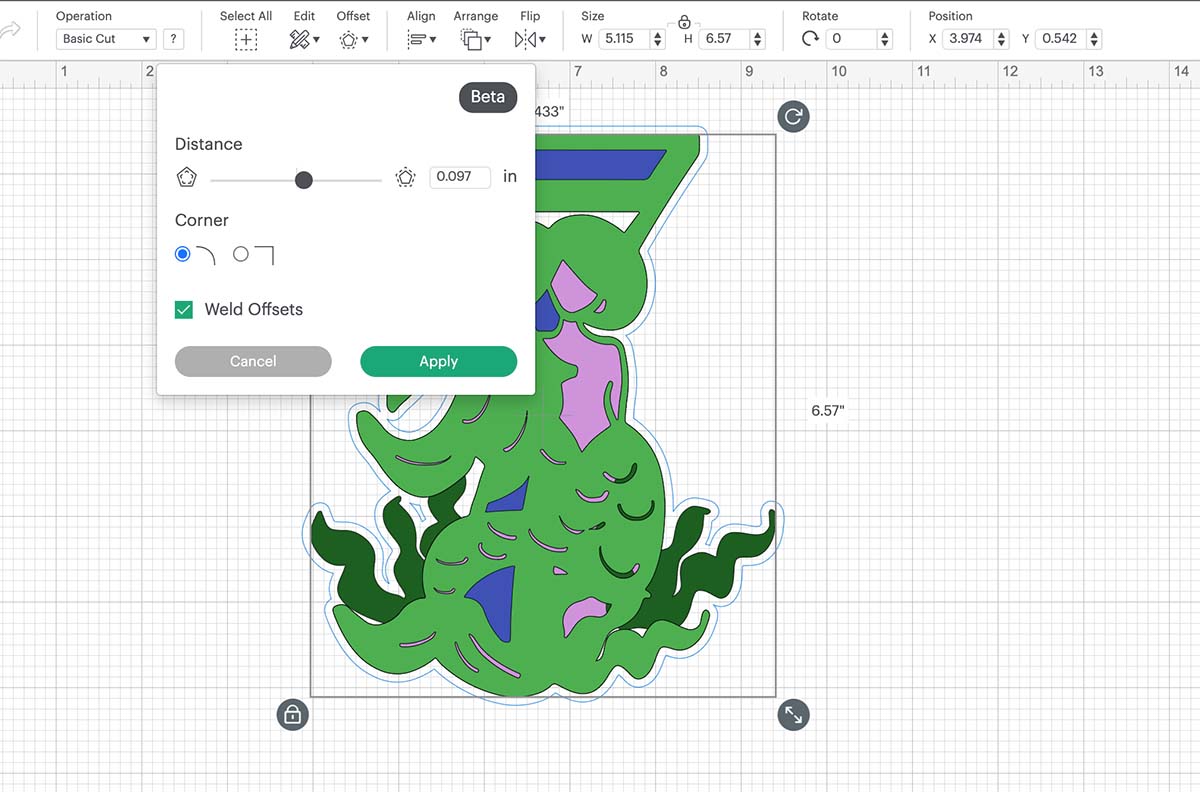The height and width of the screenshot is (792, 1200).
Task: Click the Rotate angle input field
Action: click(x=851, y=39)
